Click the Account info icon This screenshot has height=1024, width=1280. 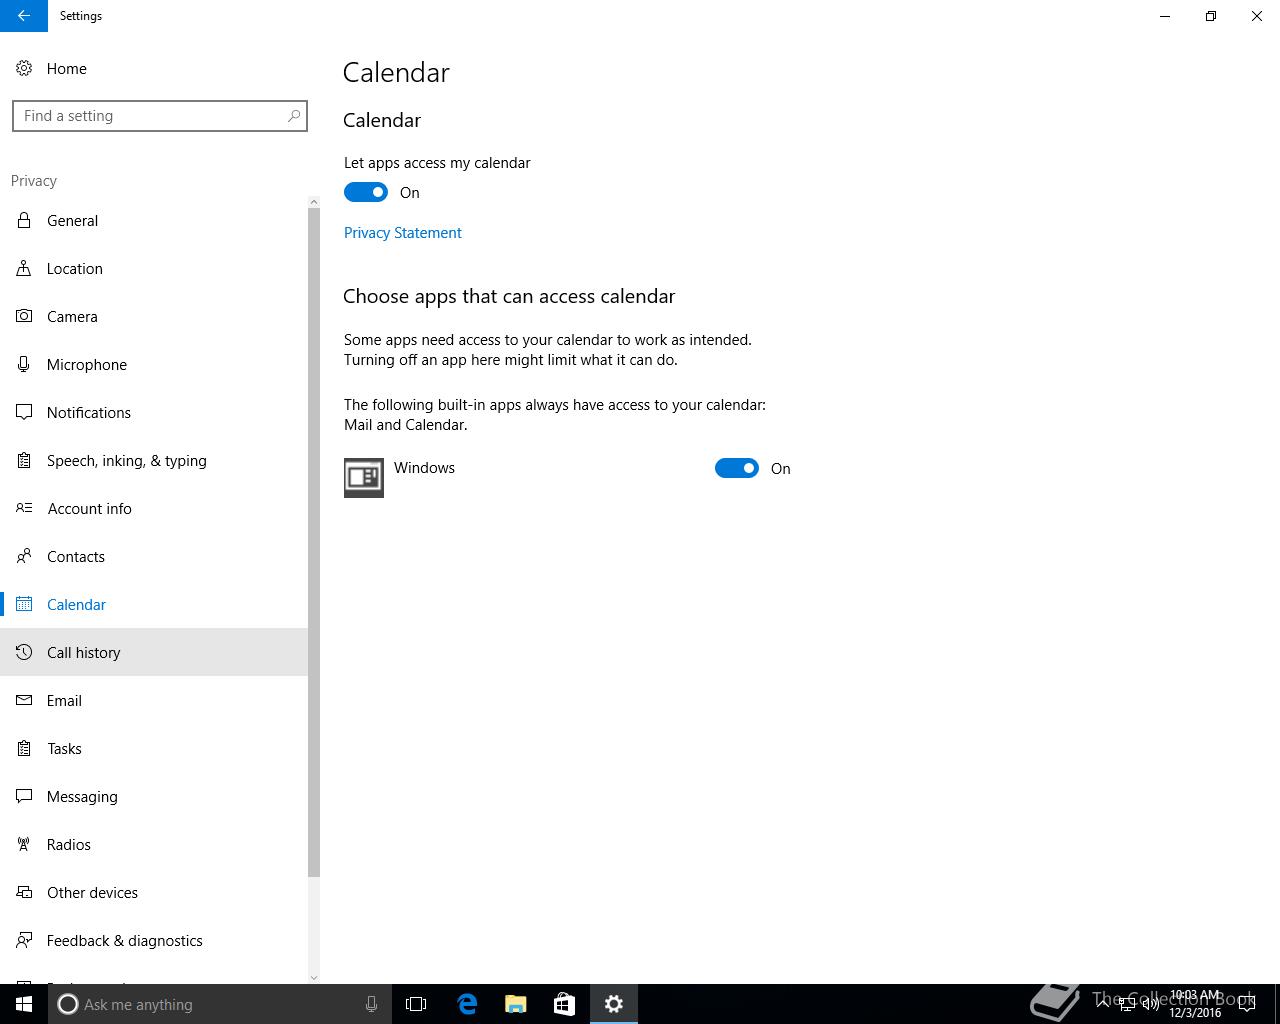tap(24, 509)
